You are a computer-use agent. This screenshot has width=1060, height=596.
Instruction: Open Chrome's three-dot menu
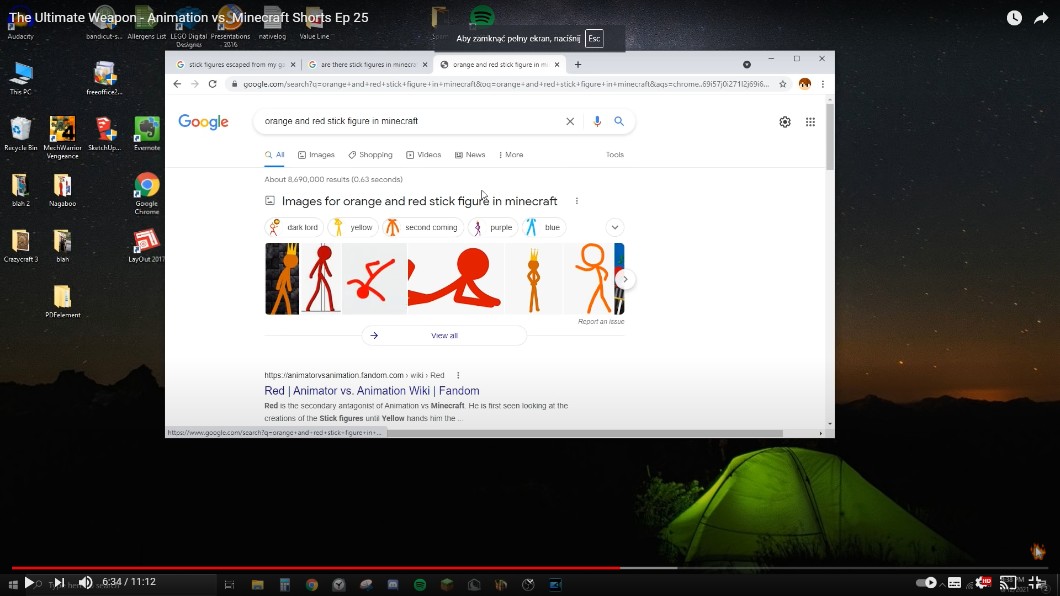pos(823,84)
